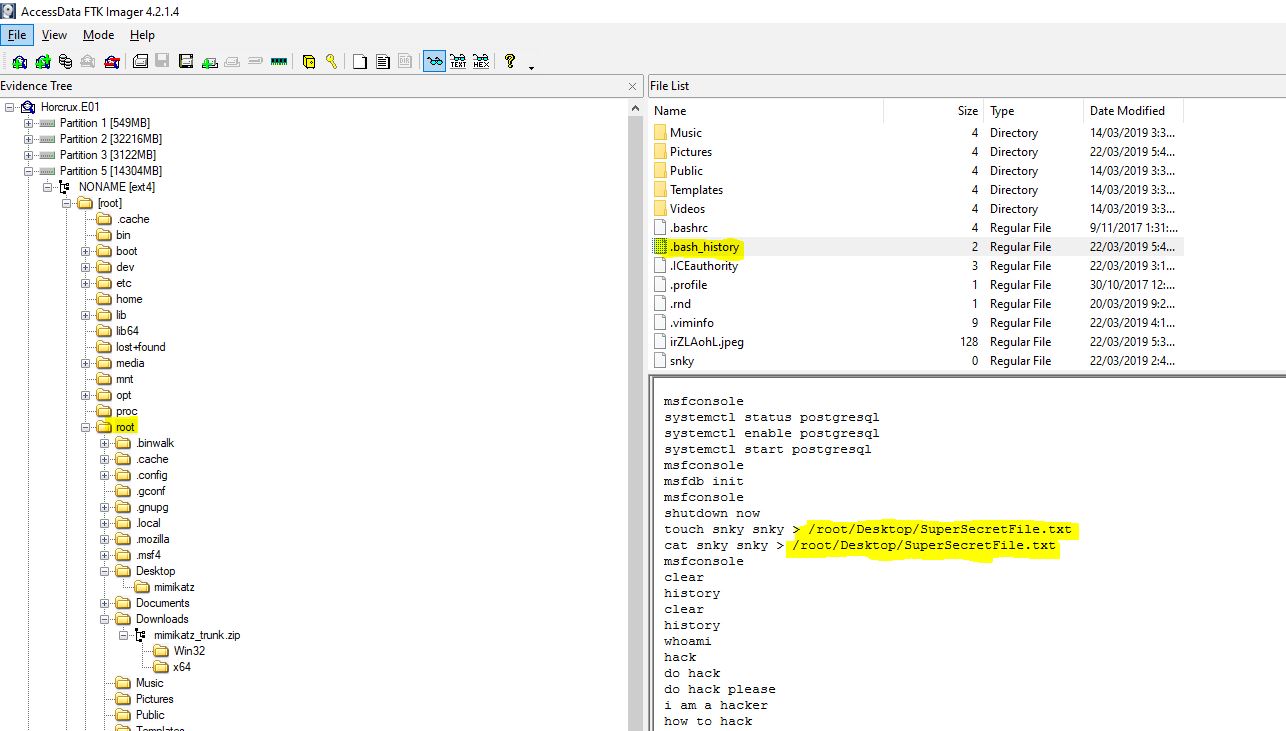Collapse the highlighted root folder node
The image size is (1286, 731).
86,427
